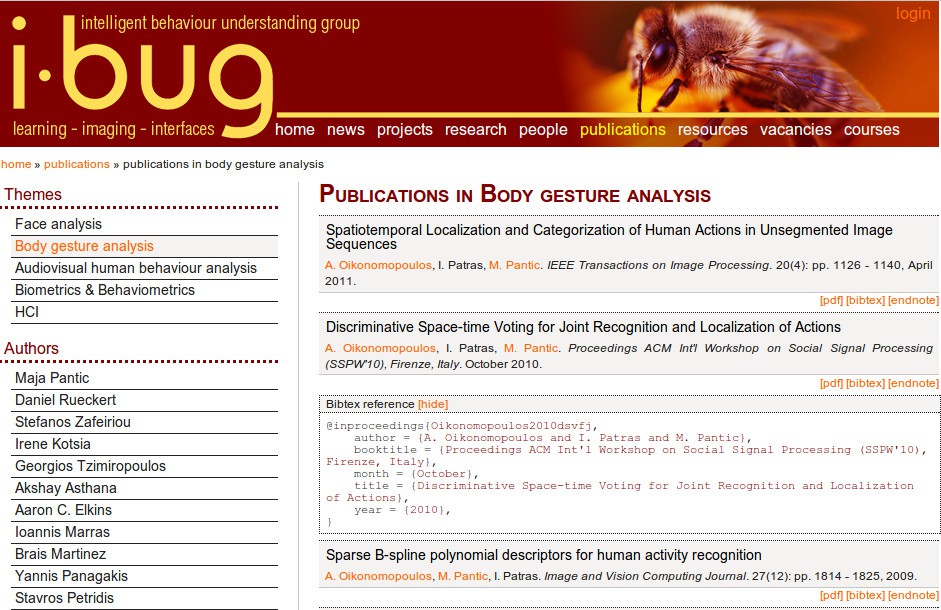
Task: Open the vacancies menu item
Action: click(x=796, y=129)
